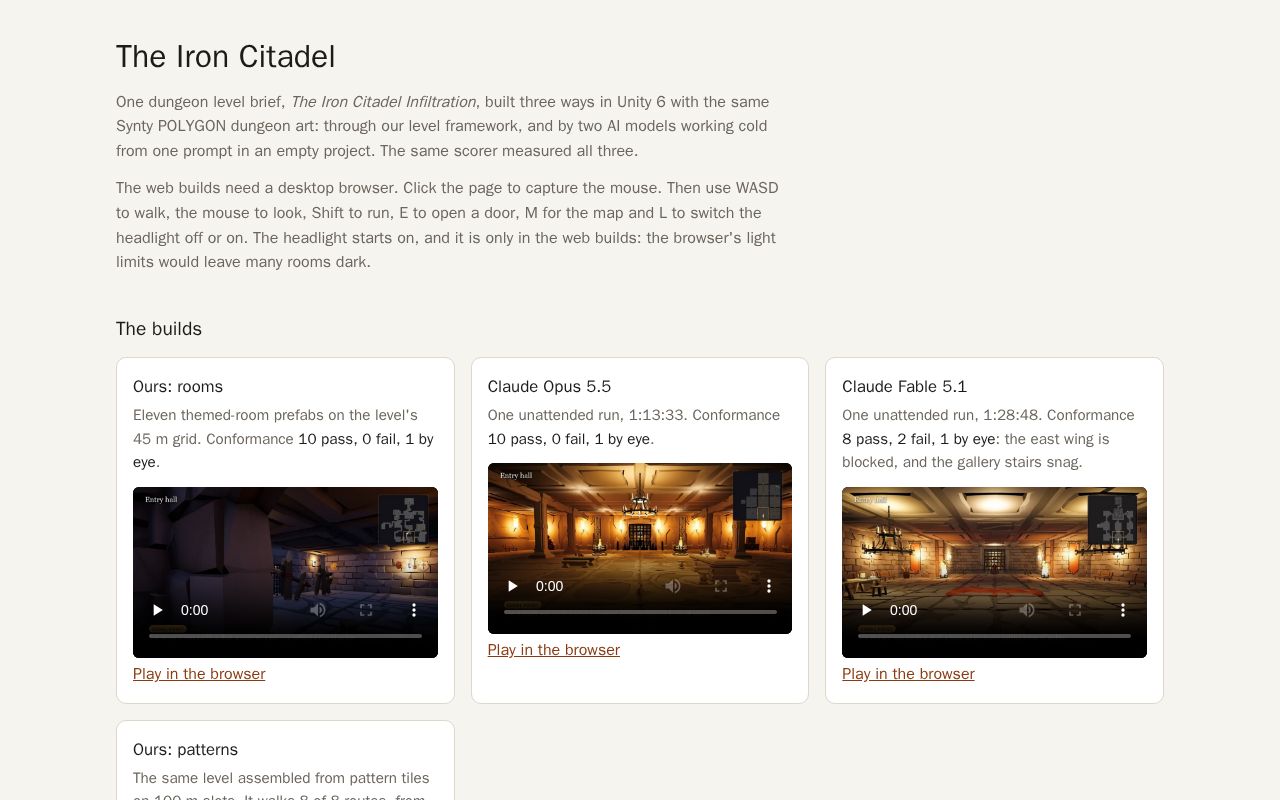
Task: Enter fullscreen on Claude Fable 5.1 video
Action: (1075, 610)
